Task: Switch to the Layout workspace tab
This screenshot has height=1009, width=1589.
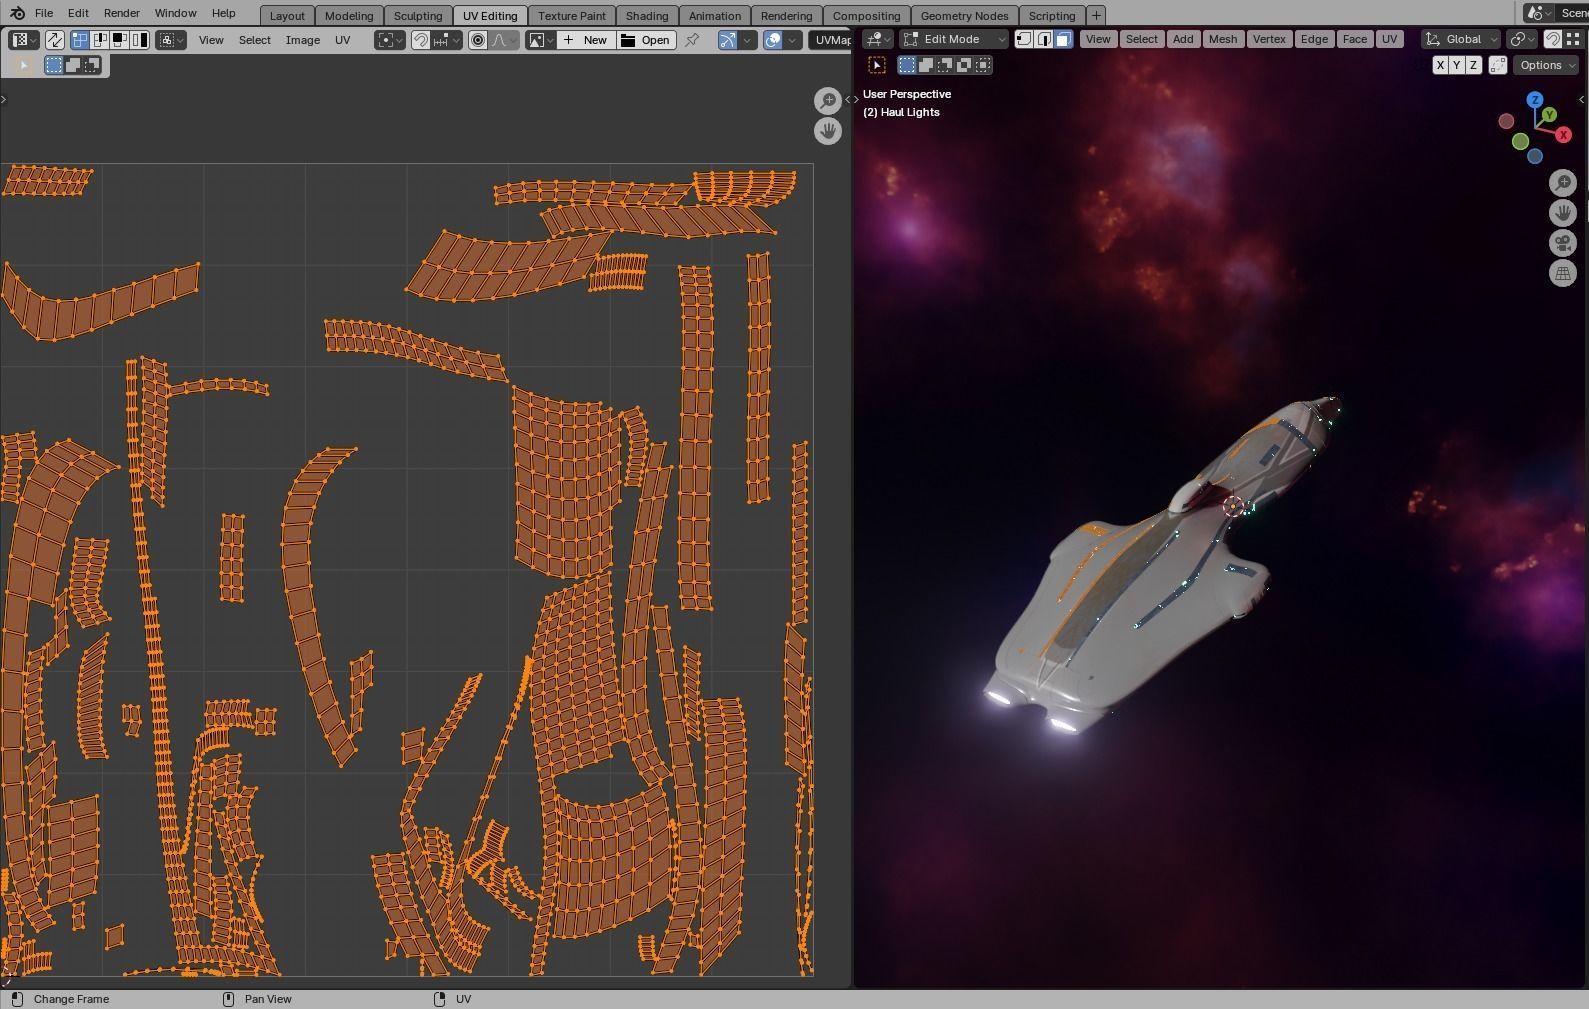Action: point(287,16)
